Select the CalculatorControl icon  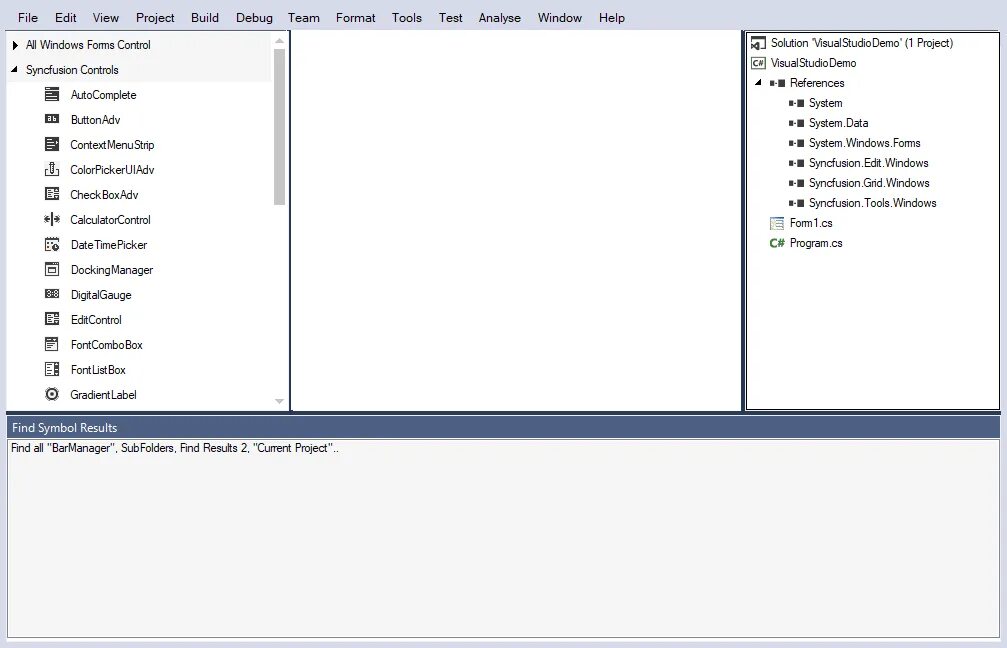[x=52, y=219]
